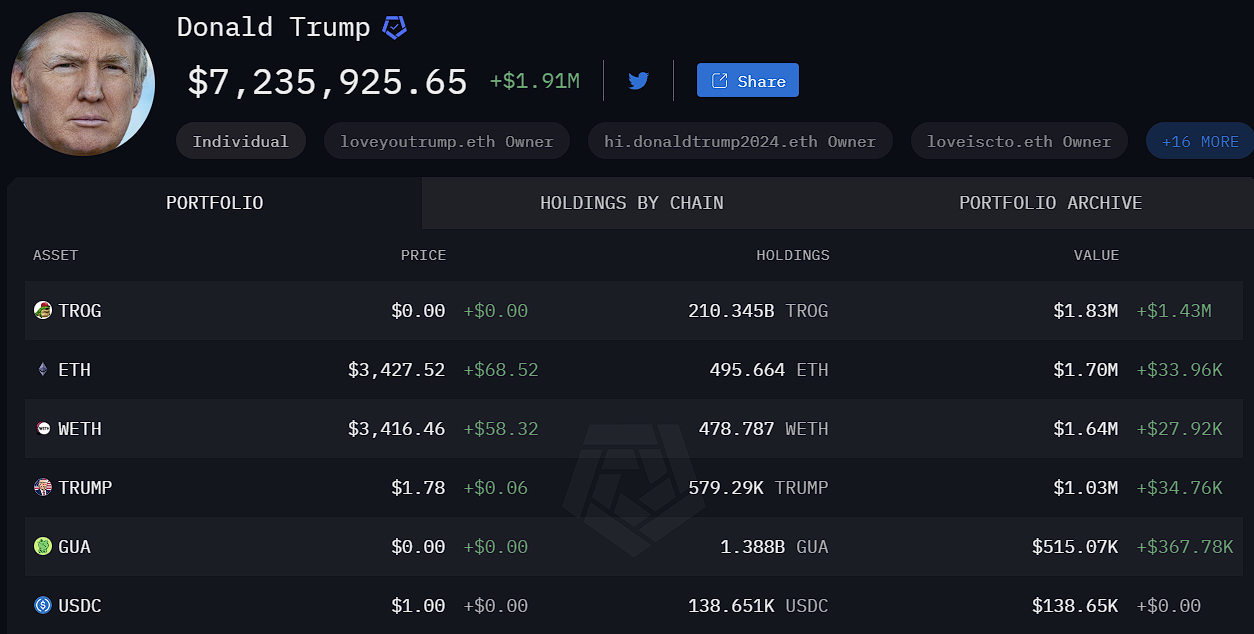Switch to Holdings By Chain tab
The height and width of the screenshot is (634, 1254).
(631, 203)
